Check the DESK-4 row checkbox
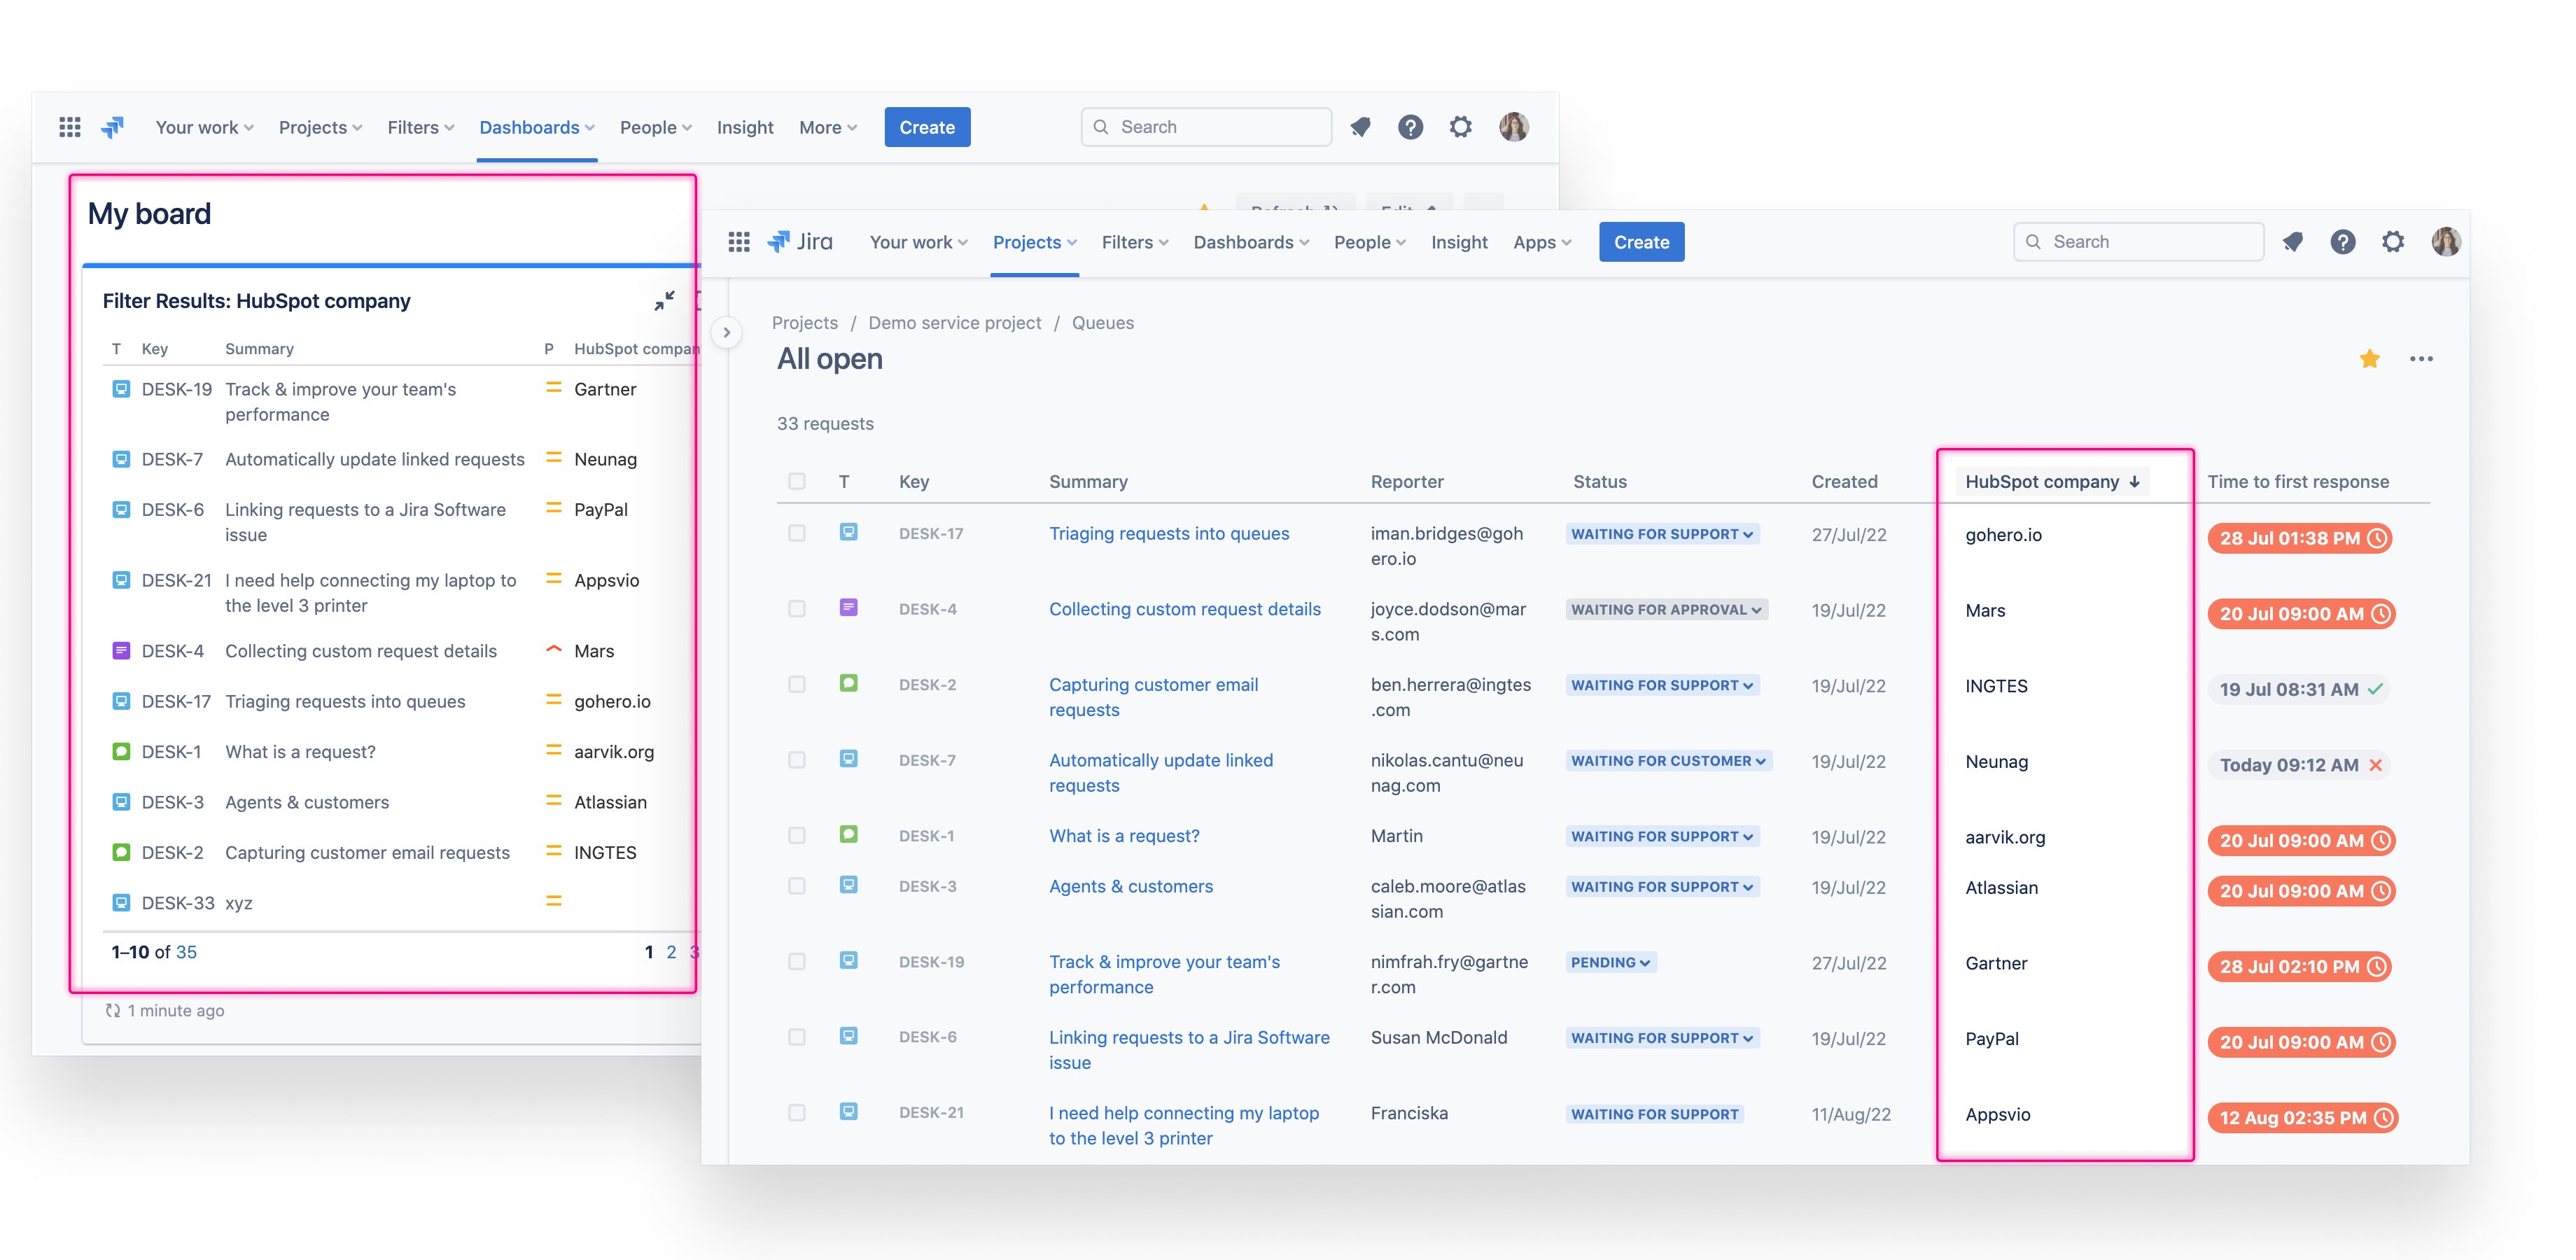The width and height of the screenshot is (2576, 1260). point(797,608)
